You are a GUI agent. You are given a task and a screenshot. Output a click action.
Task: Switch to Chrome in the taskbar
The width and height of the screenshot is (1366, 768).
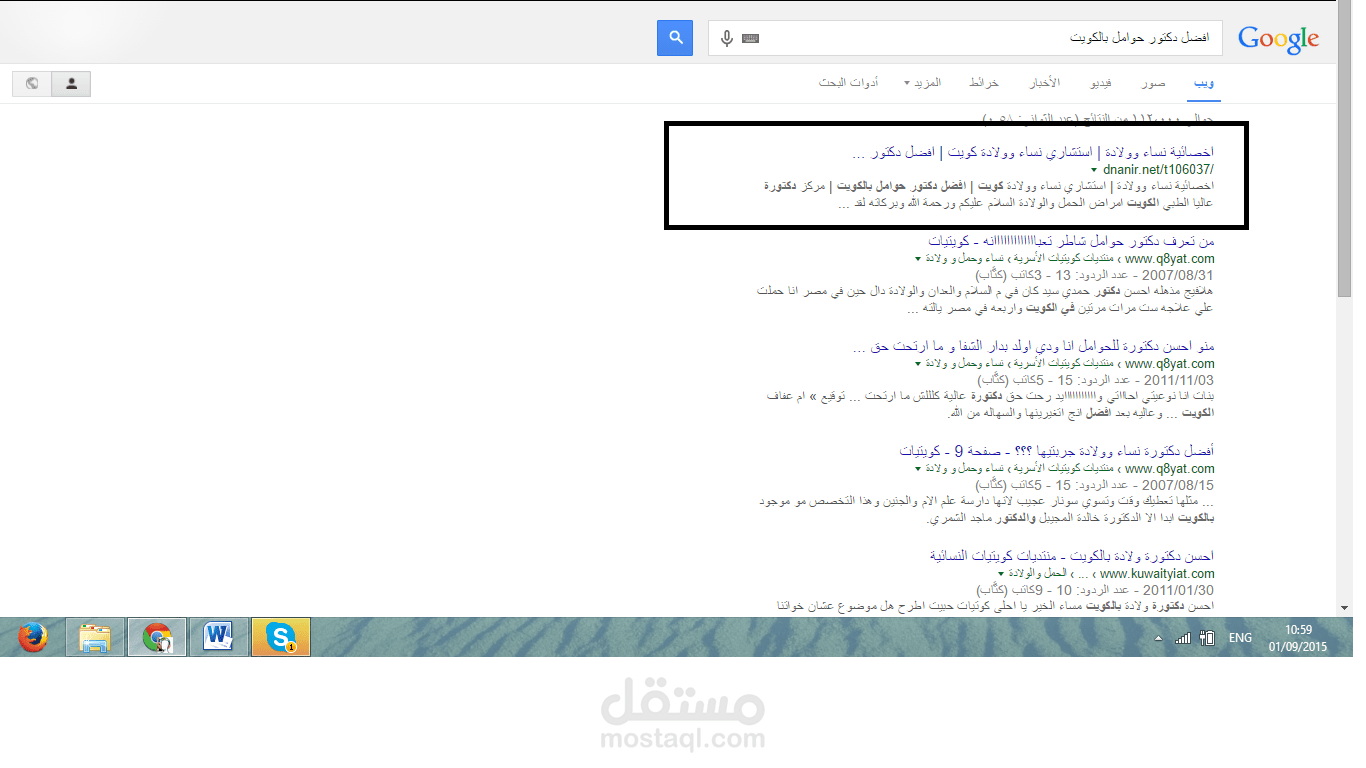157,637
